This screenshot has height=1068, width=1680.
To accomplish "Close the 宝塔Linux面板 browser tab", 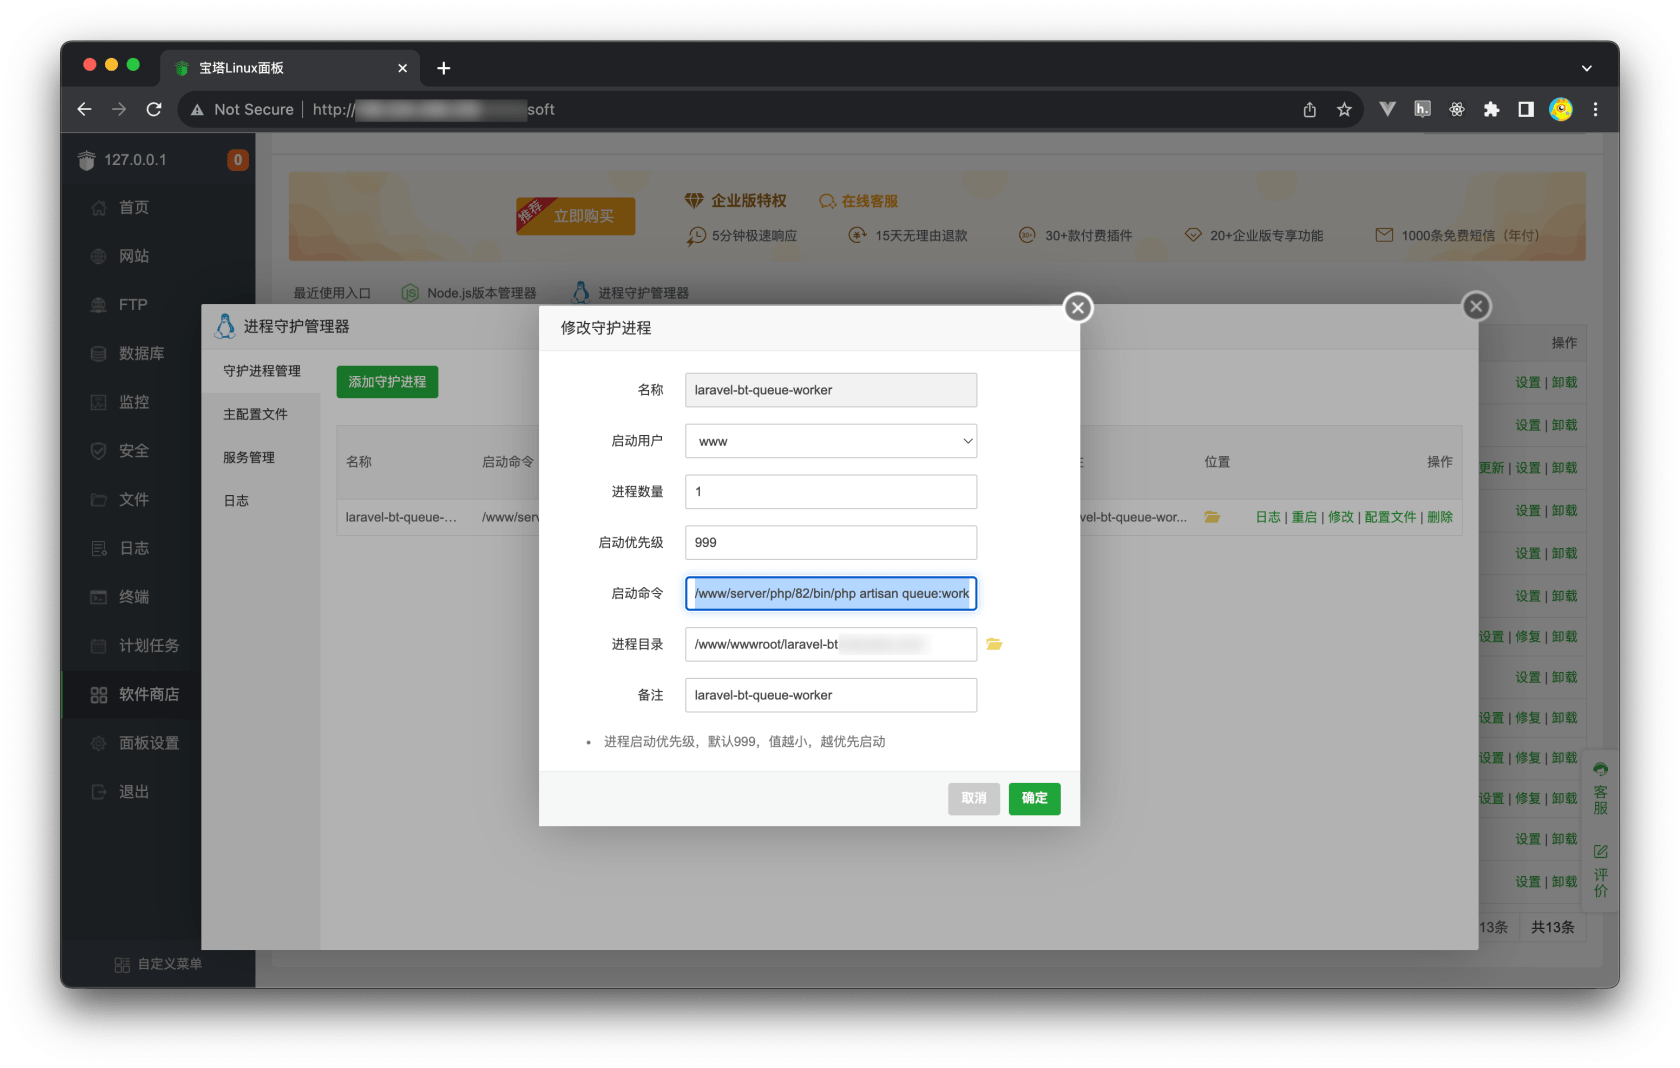I will pyautogui.click(x=403, y=68).
